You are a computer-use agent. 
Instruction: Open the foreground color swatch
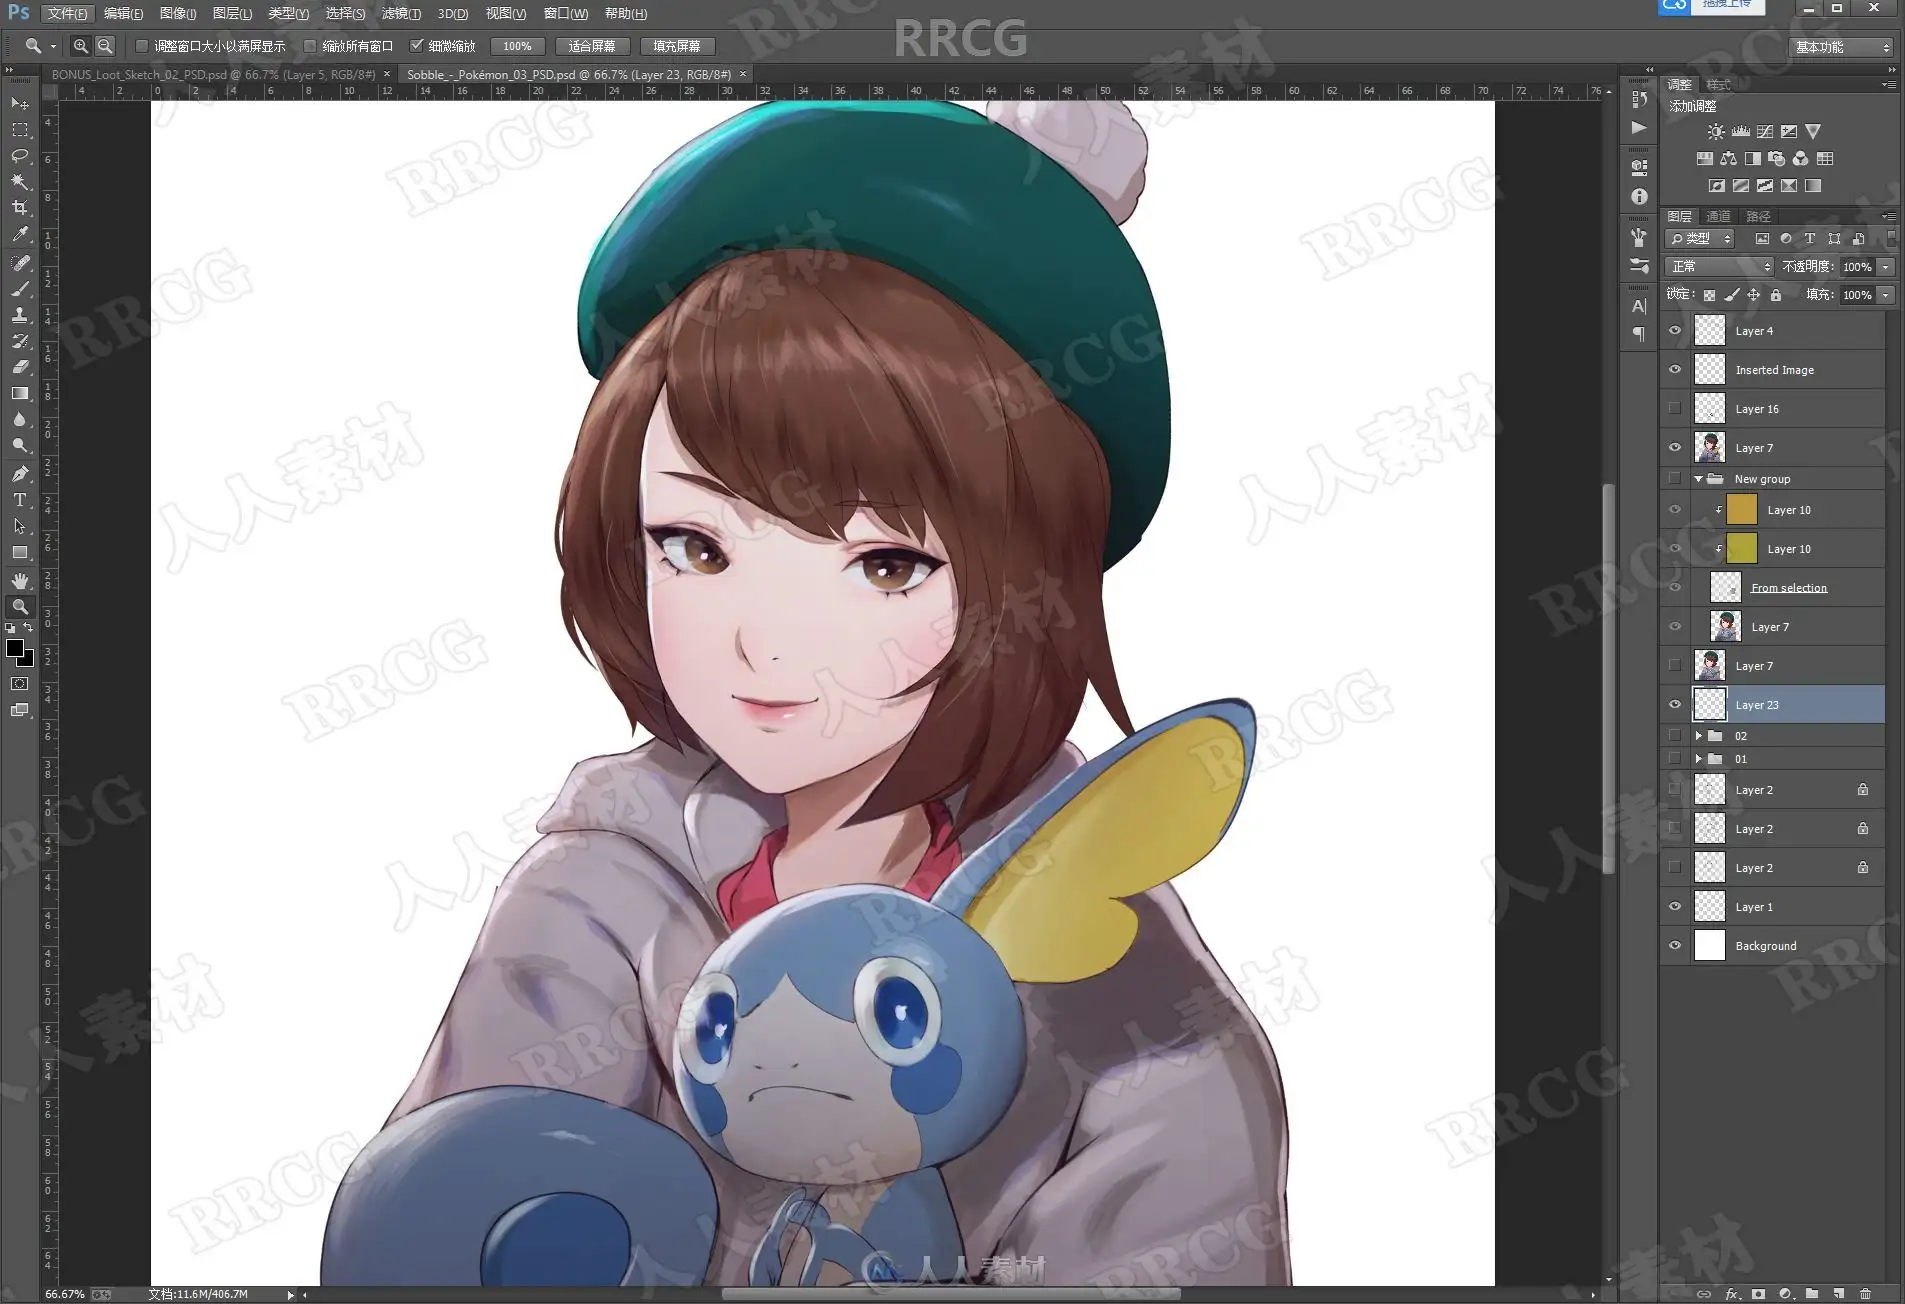click(x=15, y=648)
